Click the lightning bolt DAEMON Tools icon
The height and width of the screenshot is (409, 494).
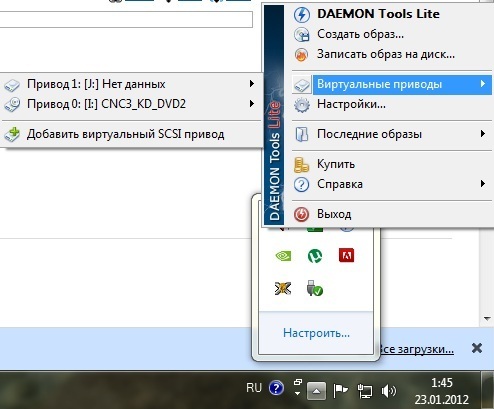tap(302, 15)
